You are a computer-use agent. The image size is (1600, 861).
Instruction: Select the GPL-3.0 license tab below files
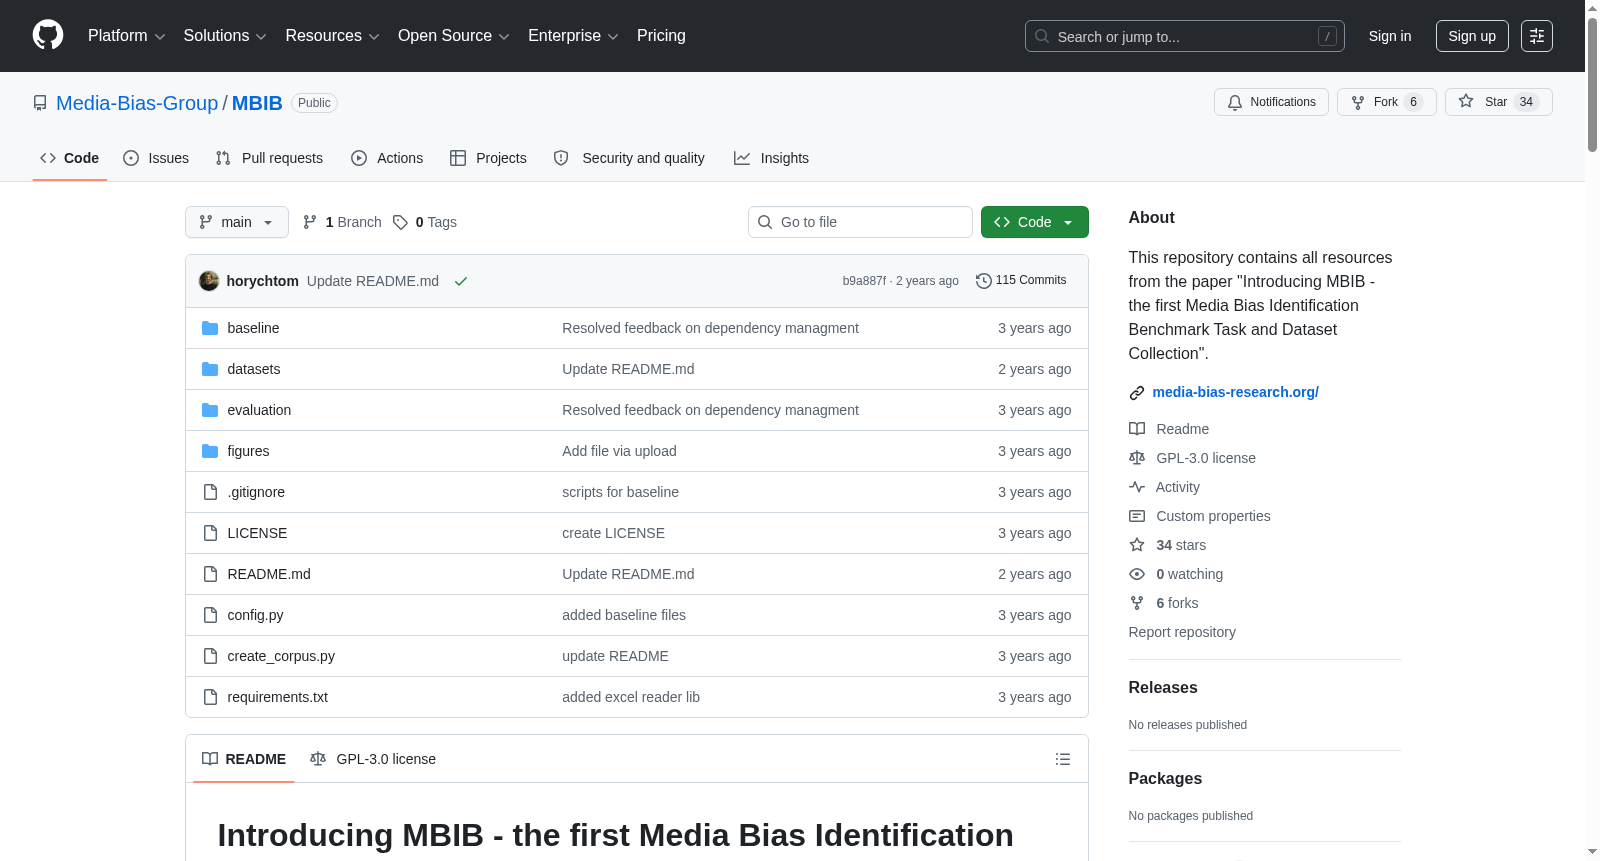coord(373,759)
